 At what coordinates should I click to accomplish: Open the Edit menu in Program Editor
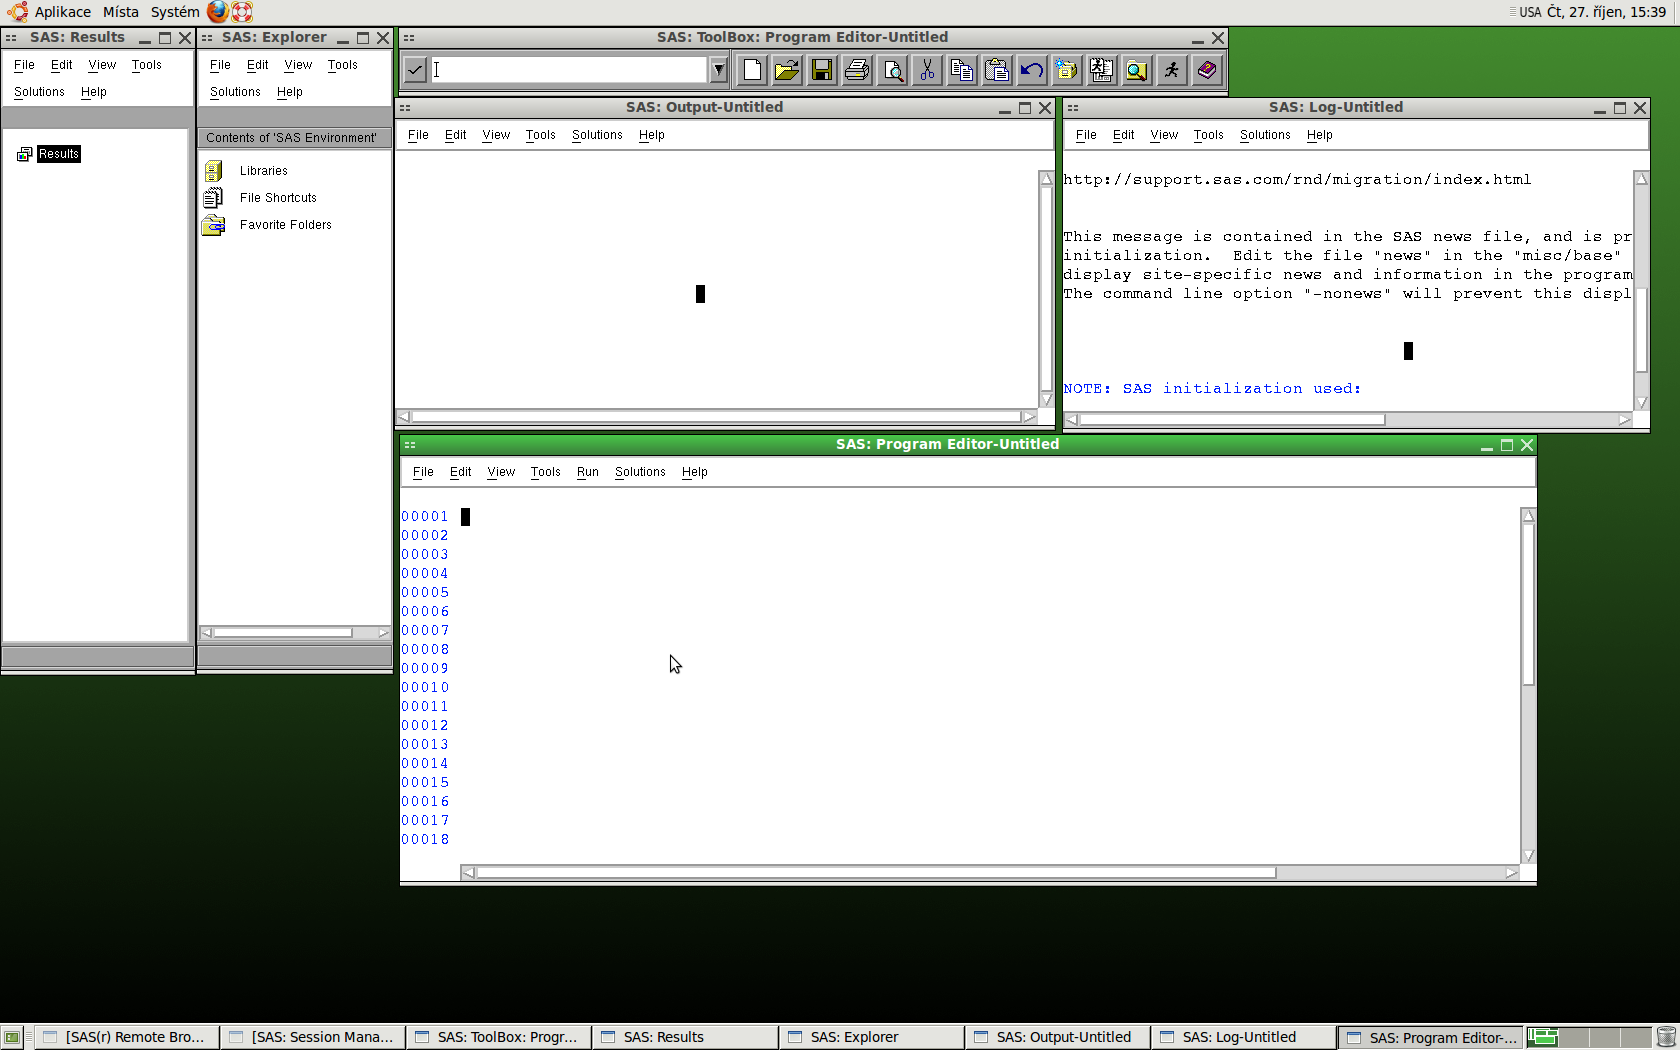pyautogui.click(x=460, y=472)
